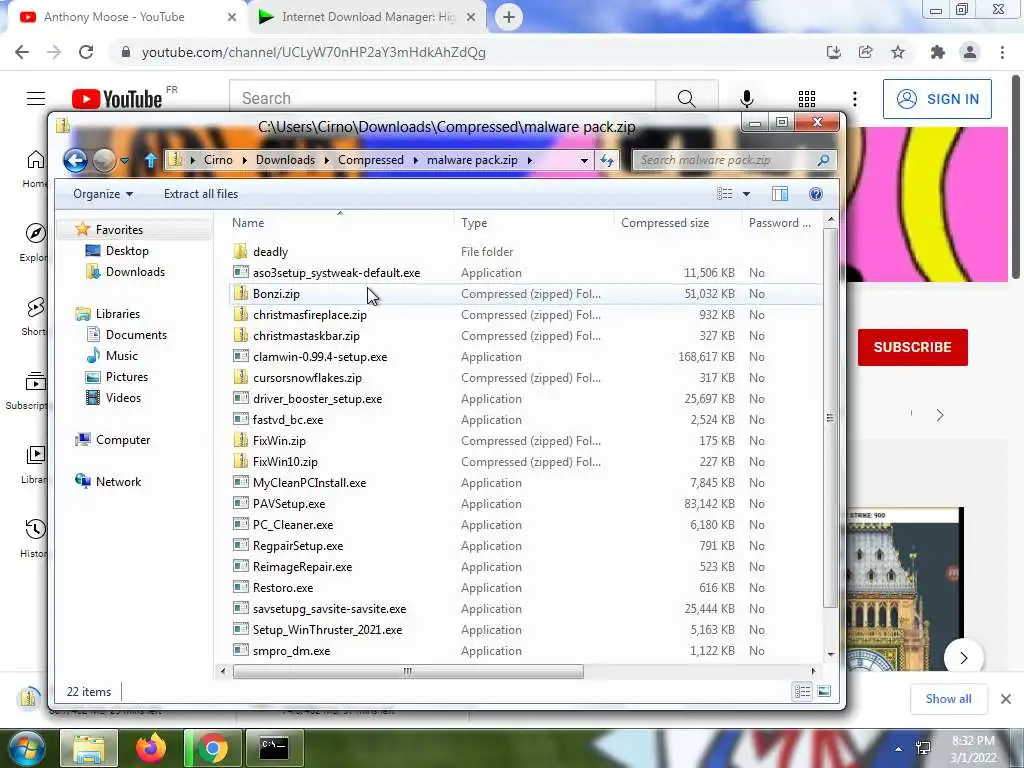
Task: Change view layout icon in Explorer
Action: pyautogui.click(x=724, y=194)
